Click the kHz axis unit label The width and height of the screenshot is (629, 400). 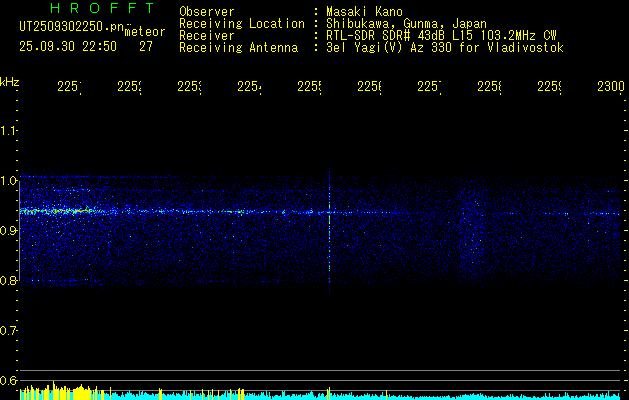(x=10, y=82)
